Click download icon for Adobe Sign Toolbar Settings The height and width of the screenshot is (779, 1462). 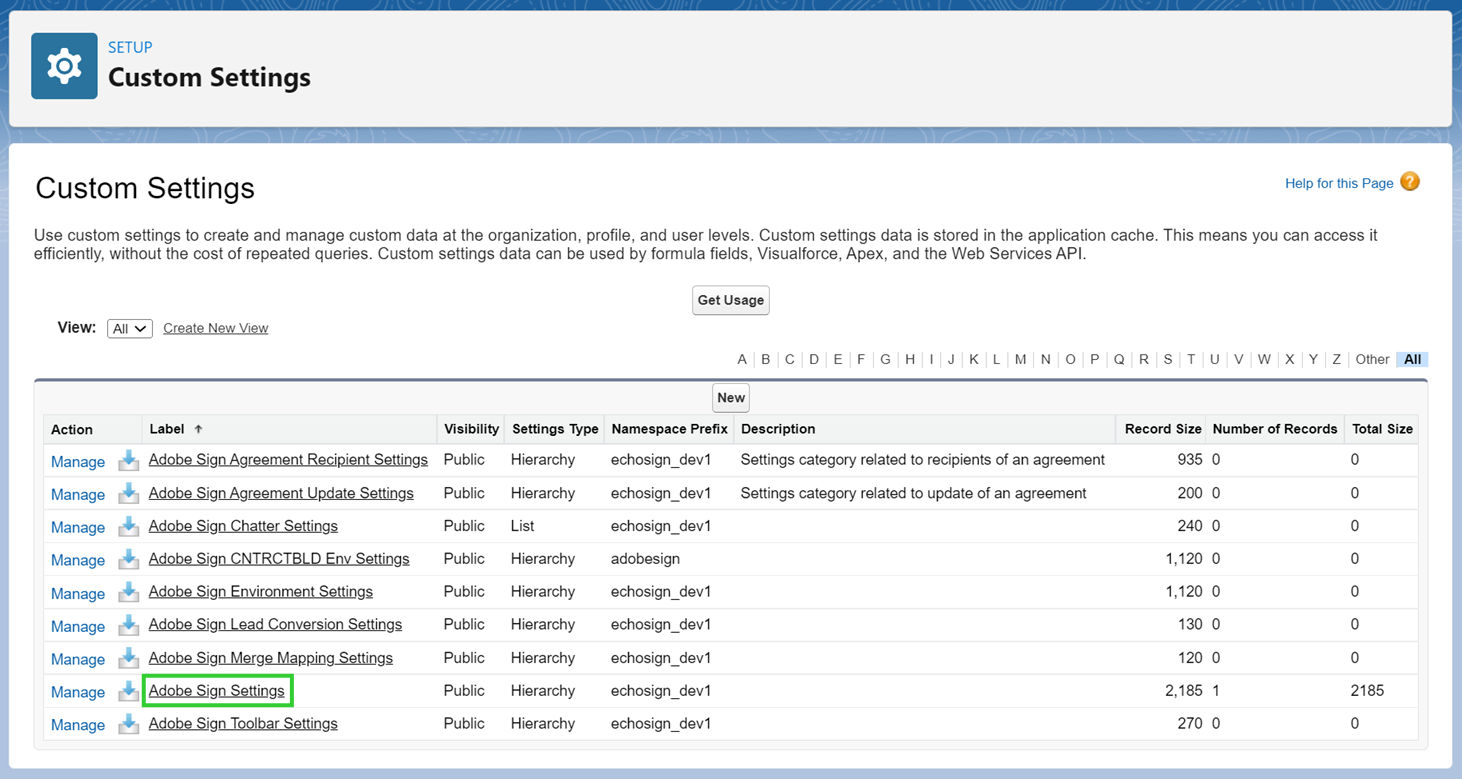pos(128,725)
